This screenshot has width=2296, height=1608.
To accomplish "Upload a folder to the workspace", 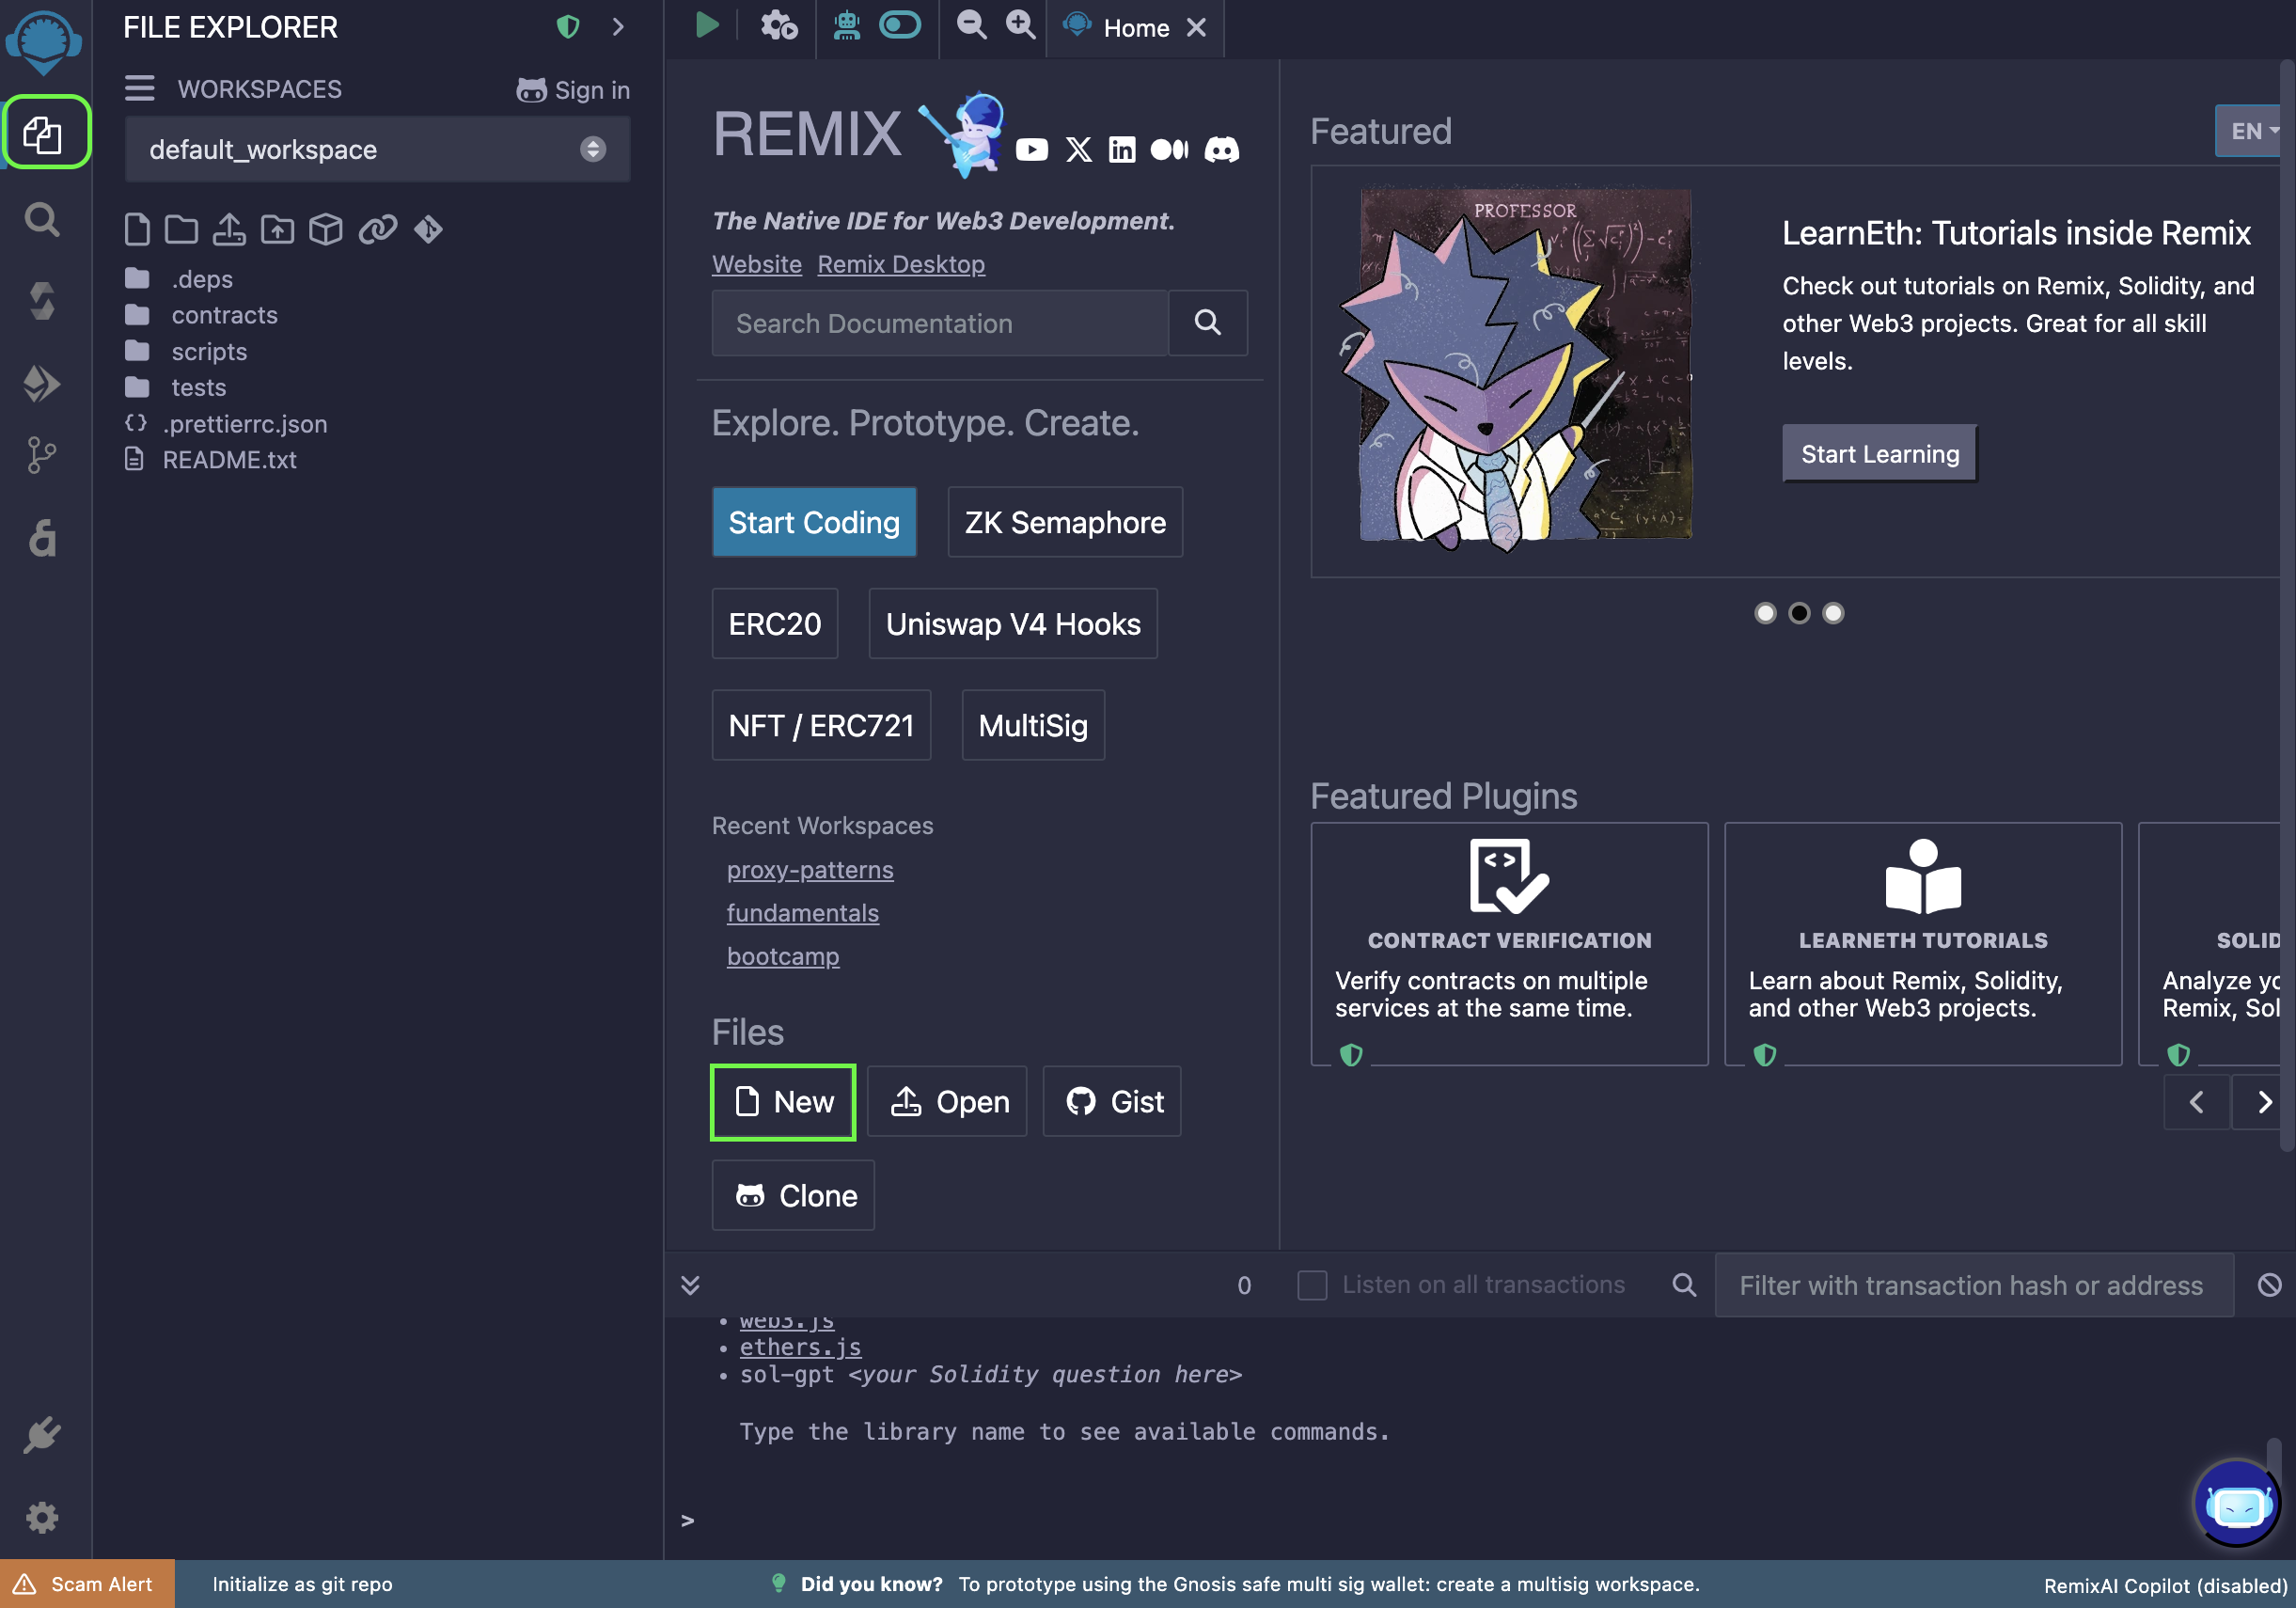I will pos(277,229).
